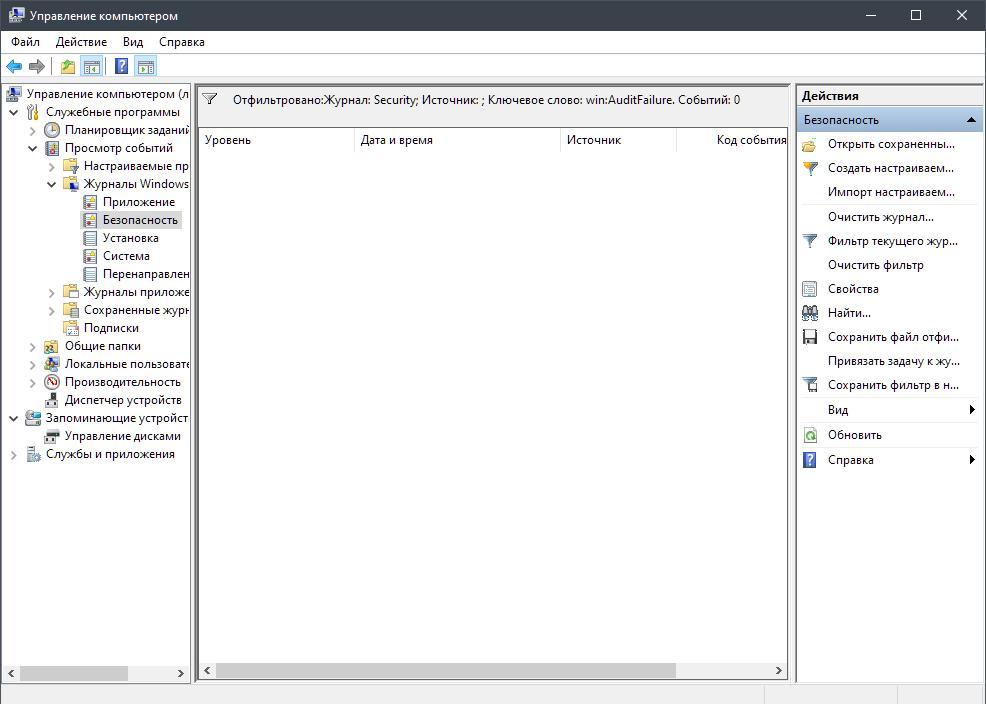Viewport: 986px width, 704px height.
Task: Click the blue Help toolbar icon
Action: click(122, 66)
